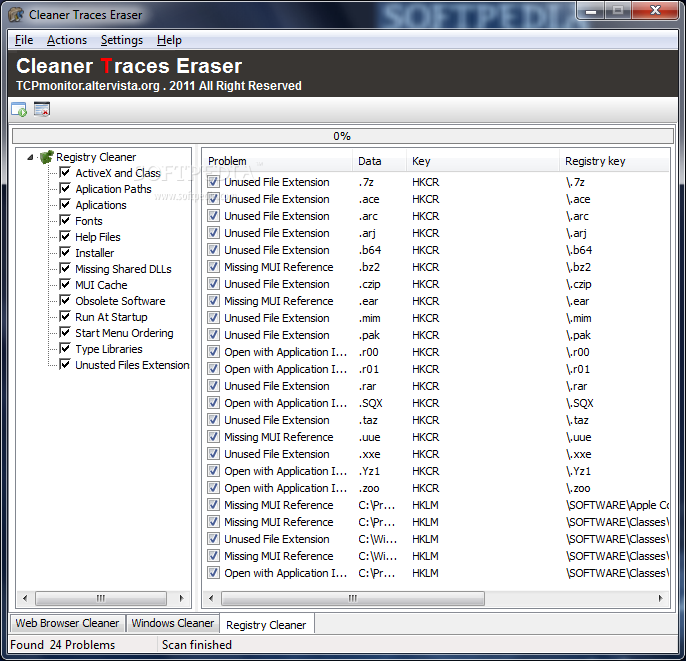
Task: Toggle checkbox for the .arc entry
Action: pyautogui.click(x=214, y=216)
